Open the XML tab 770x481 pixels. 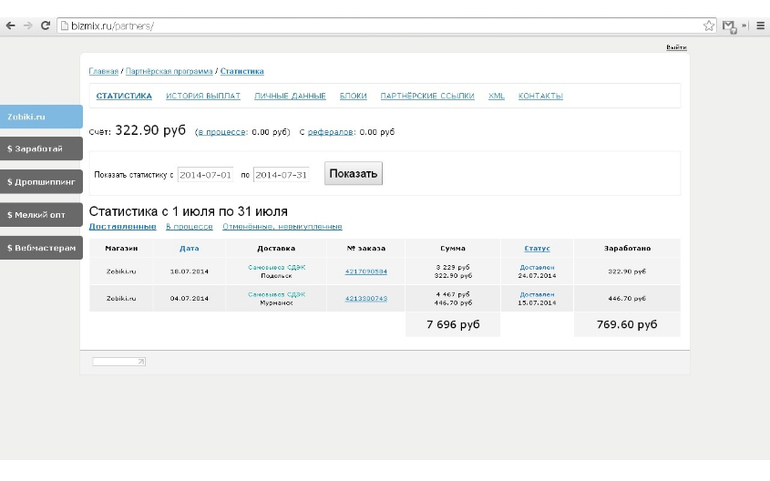496,96
